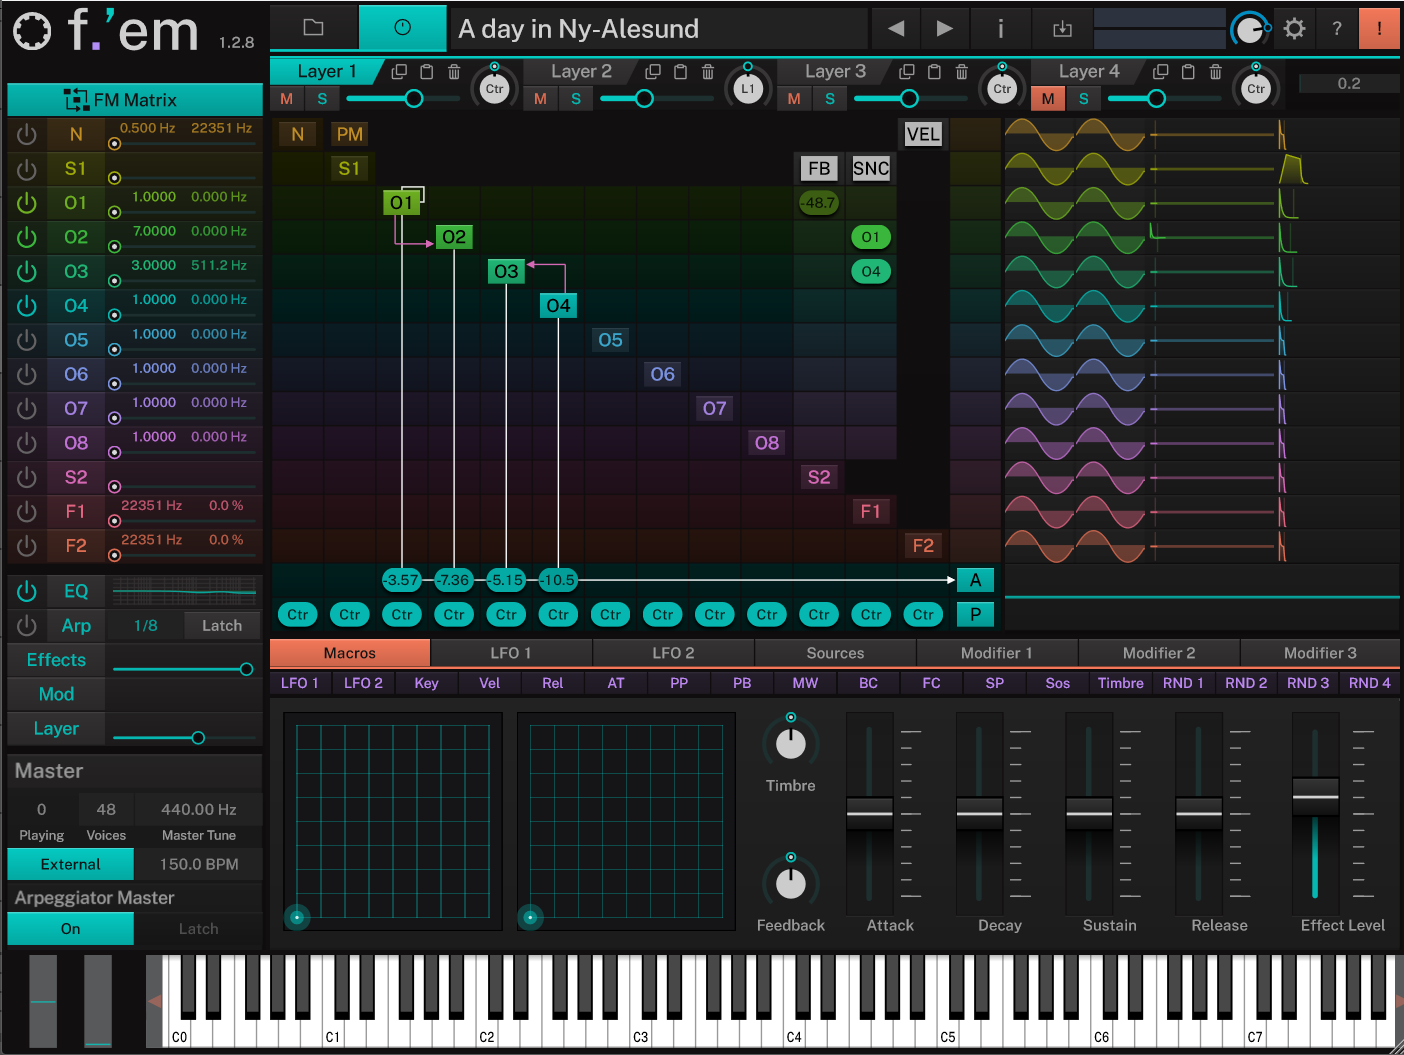Click the preset info icon
Screen dimensions: 1404x1055
[x=1000, y=28]
